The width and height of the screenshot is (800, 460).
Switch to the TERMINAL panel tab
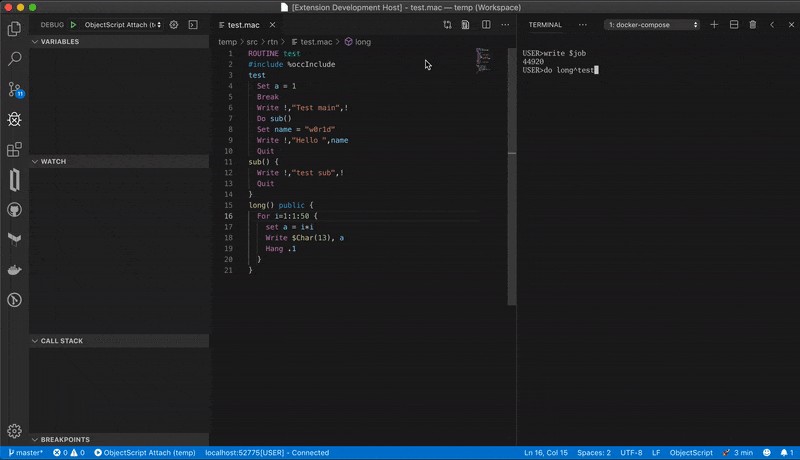coord(545,24)
